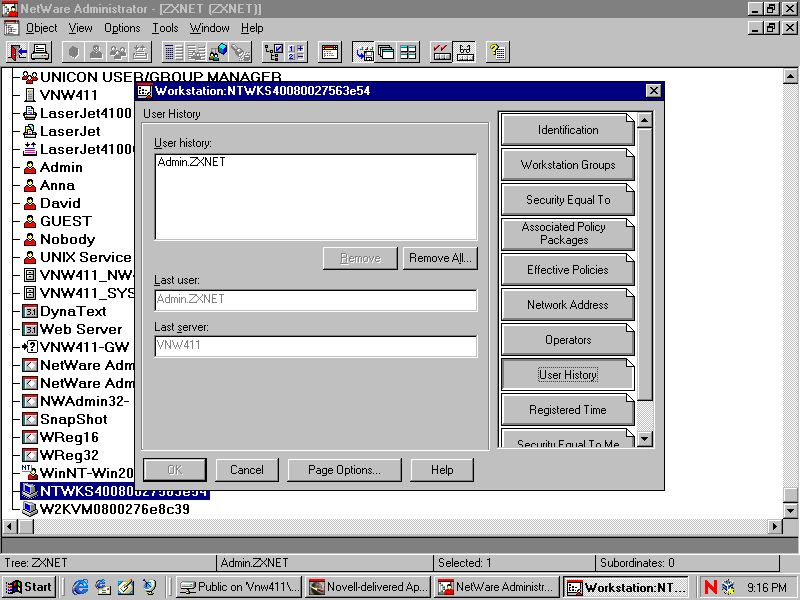800x600 pixels.
Task: Click the tree Set Context toolbar icon
Action: pos(273,52)
